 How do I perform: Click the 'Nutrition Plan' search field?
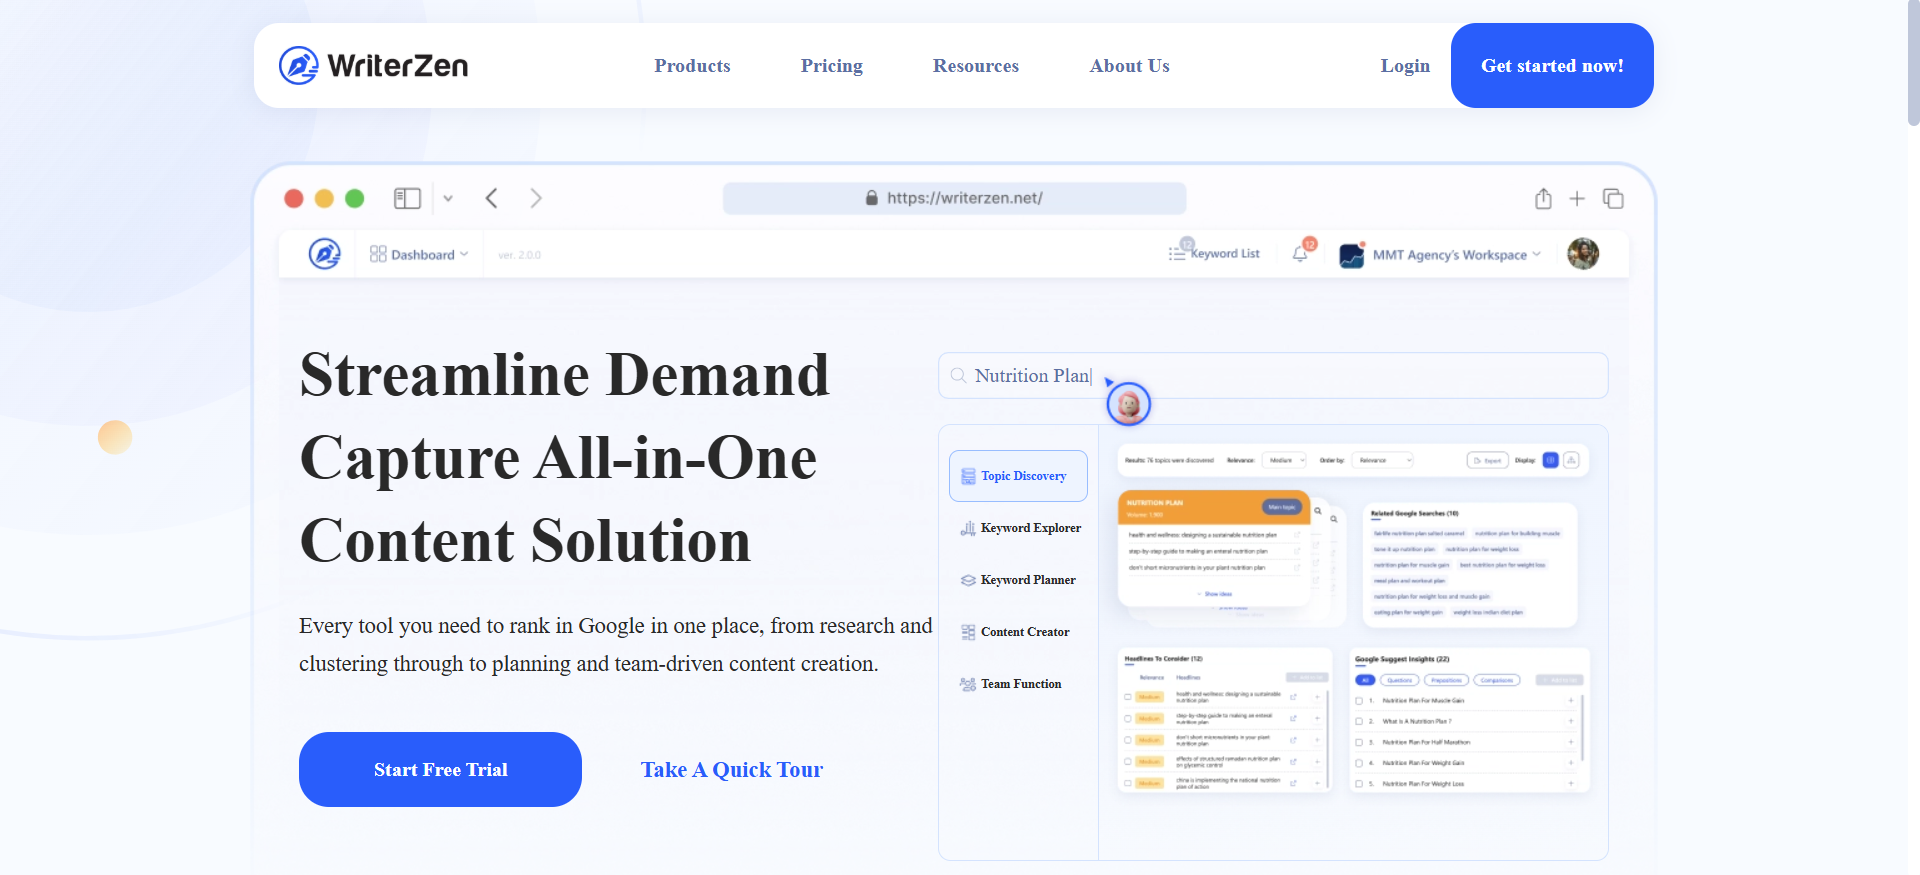(x=1273, y=375)
